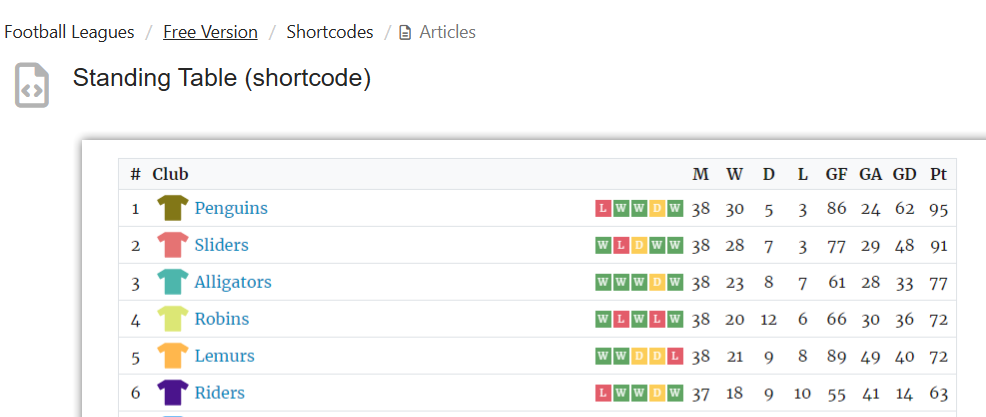Click the Sliders pink jersey icon
Image resolution: width=986 pixels, height=417 pixels.
tap(172, 245)
